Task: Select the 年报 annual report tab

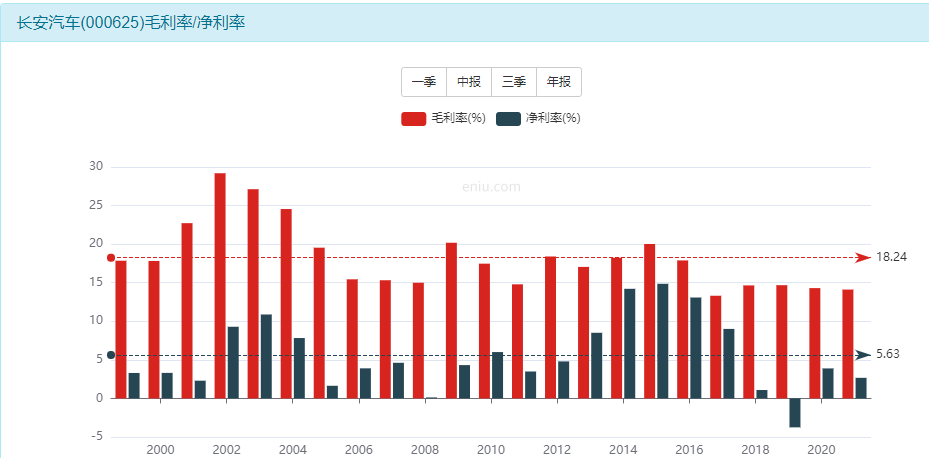Action: [559, 82]
